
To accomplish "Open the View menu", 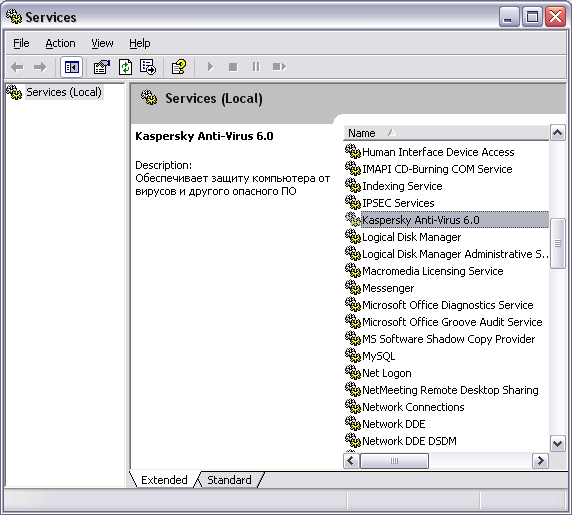I will click(x=102, y=43).
